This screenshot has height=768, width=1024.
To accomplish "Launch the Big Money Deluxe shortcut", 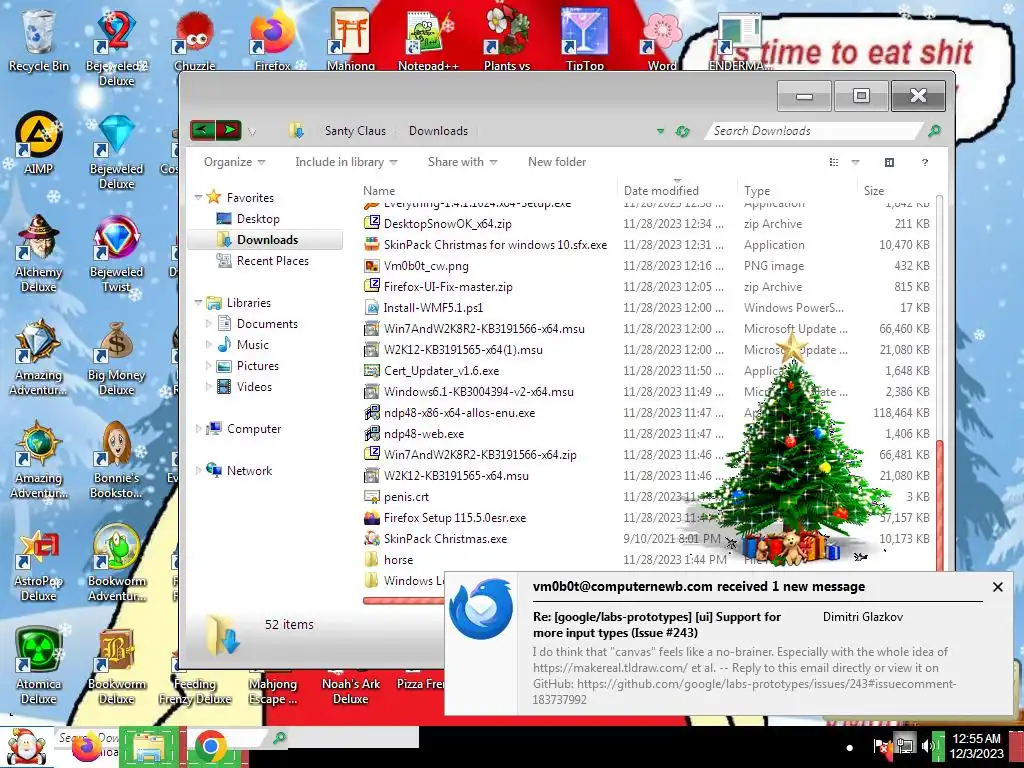I will pos(116,358).
